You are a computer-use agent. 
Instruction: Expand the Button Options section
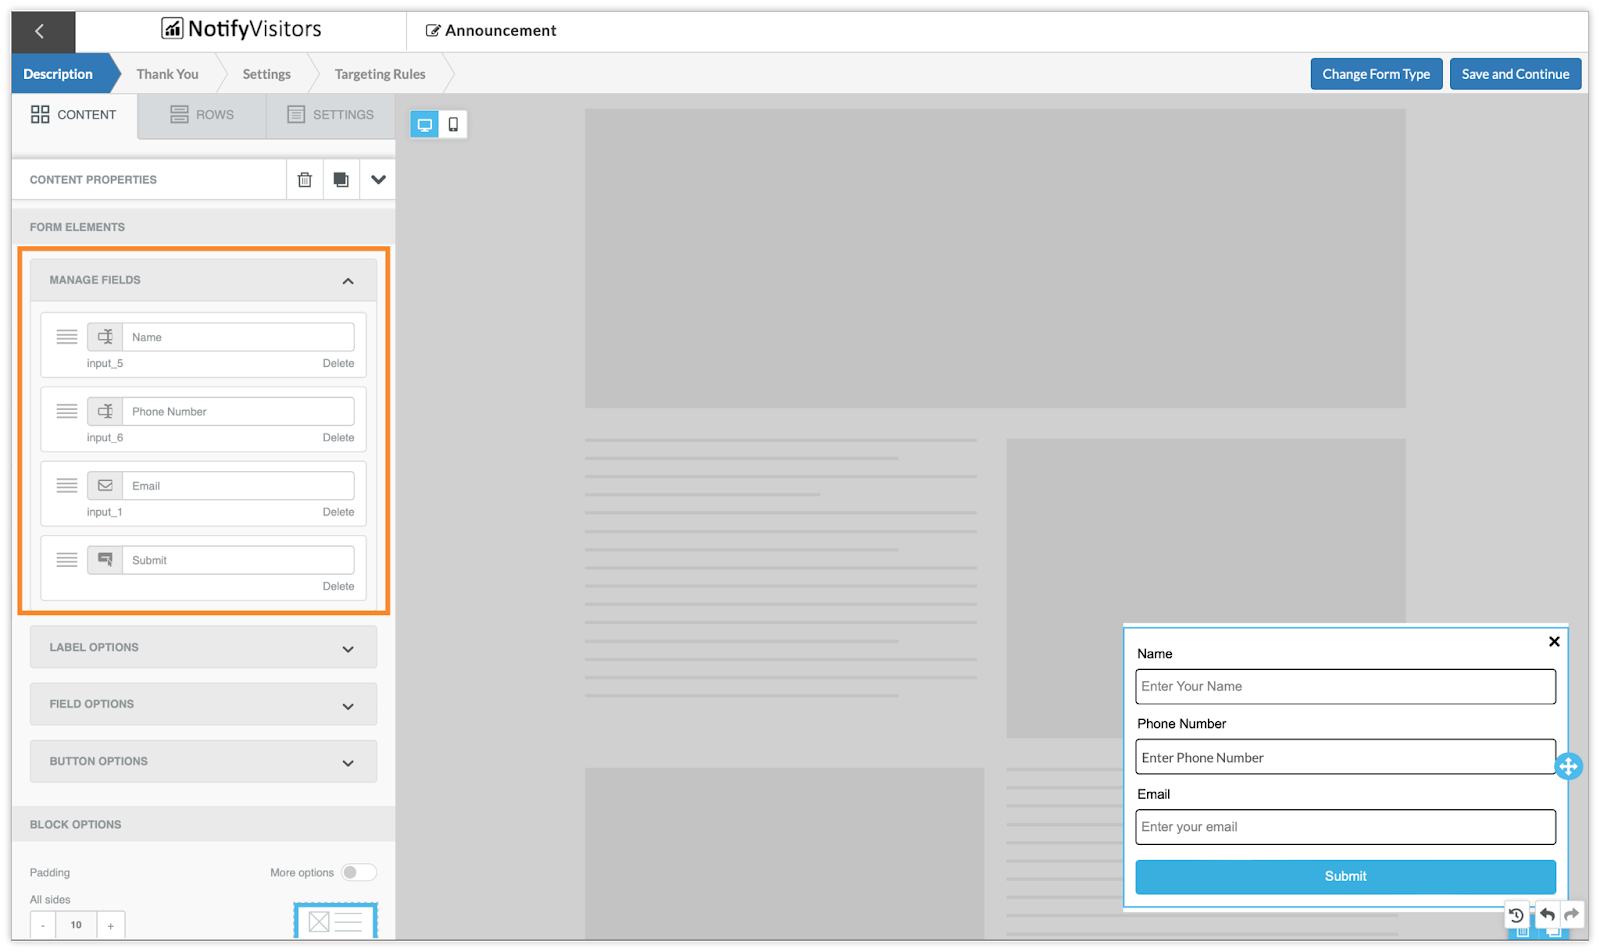pyautogui.click(x=204, y=762)
